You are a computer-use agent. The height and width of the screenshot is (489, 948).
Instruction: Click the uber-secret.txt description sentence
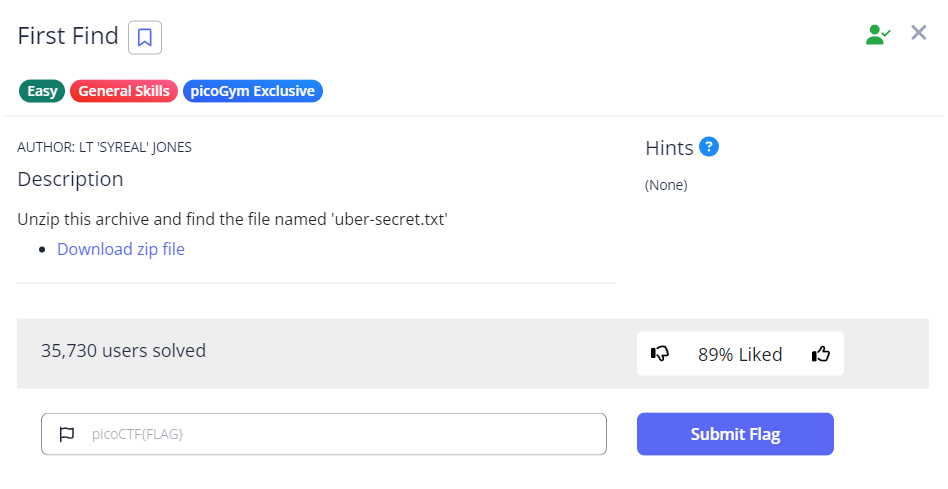point(232,219)
